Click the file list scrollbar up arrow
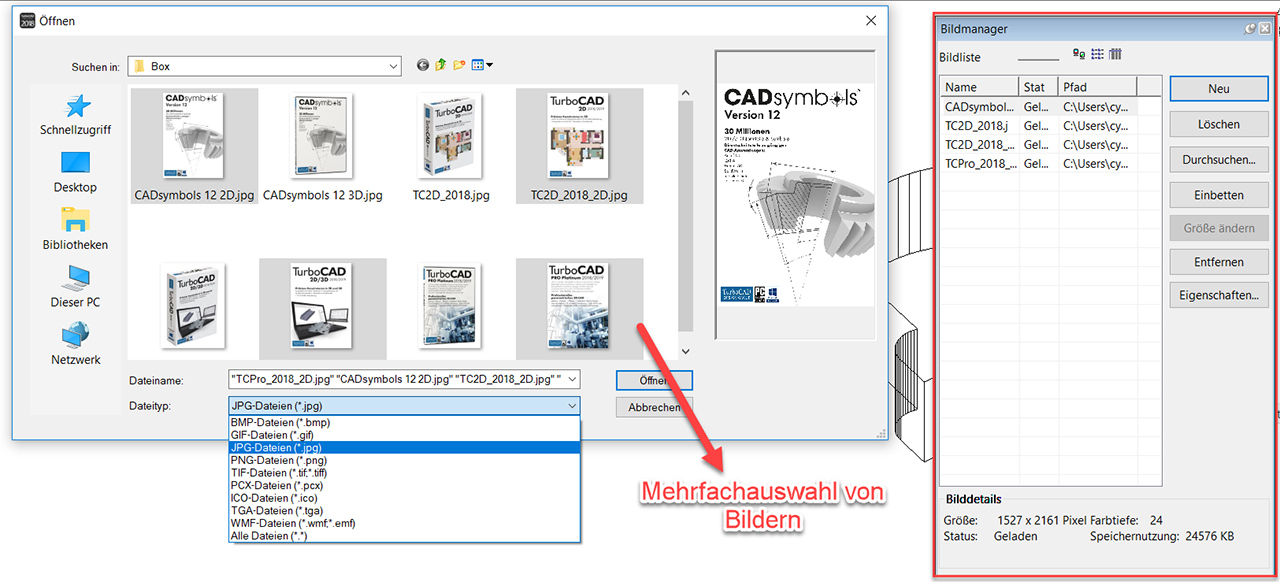Viewport: 1280px width, 582px height. 685,94
